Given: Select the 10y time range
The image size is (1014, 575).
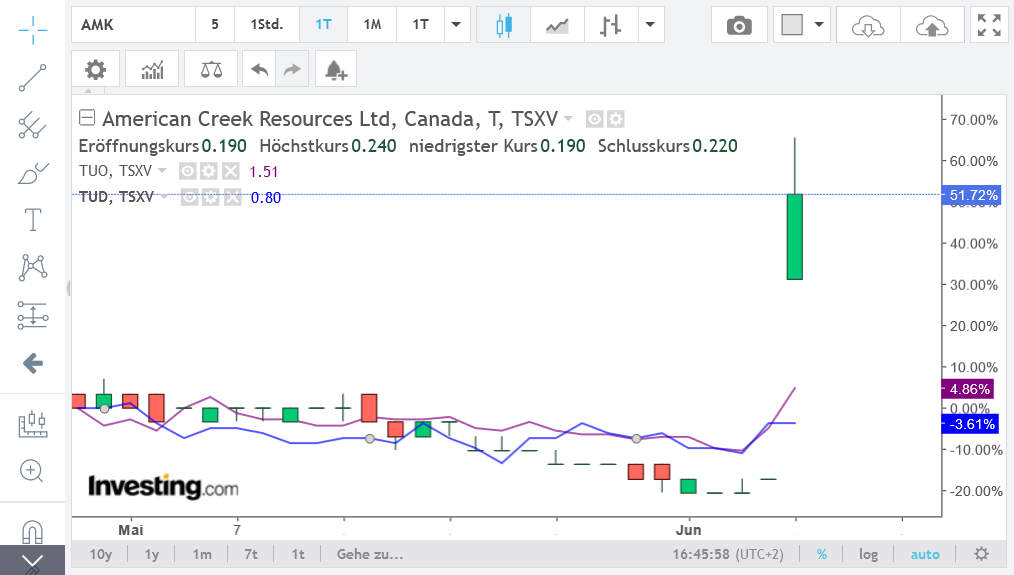Looking at the screenshot, I should pyautogui.click(x=101, y=554).
